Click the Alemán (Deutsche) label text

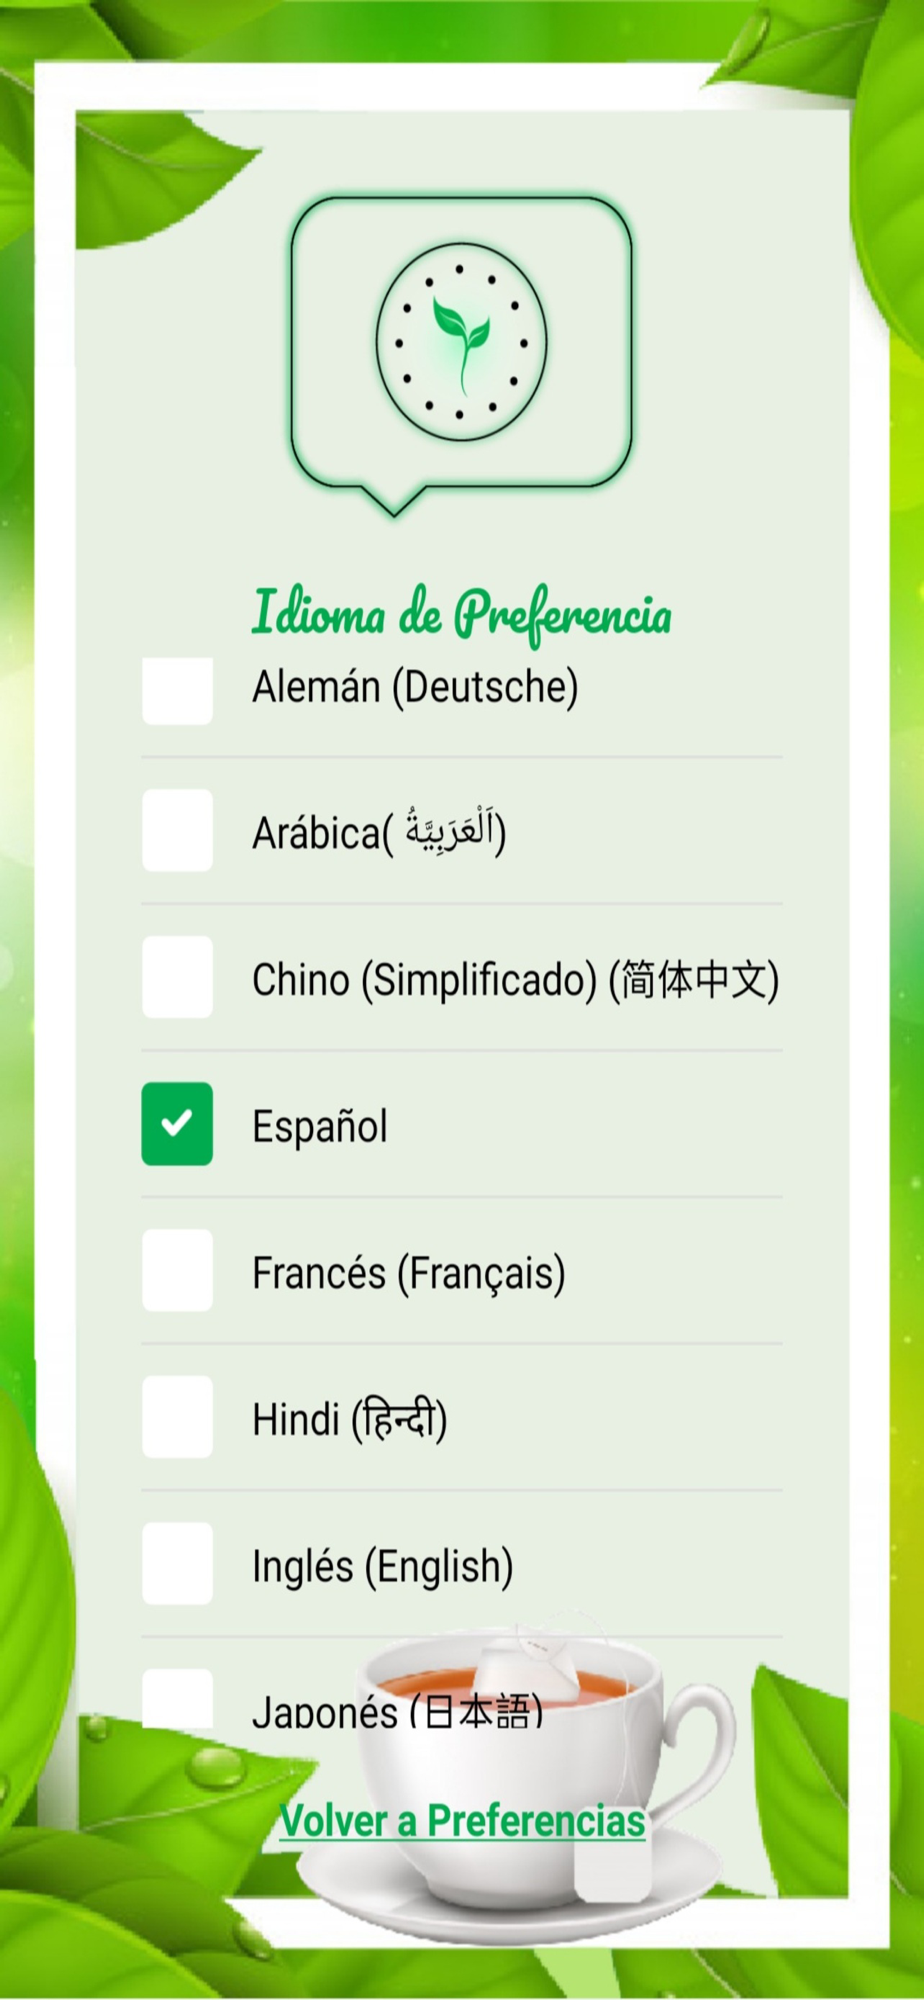415,688
